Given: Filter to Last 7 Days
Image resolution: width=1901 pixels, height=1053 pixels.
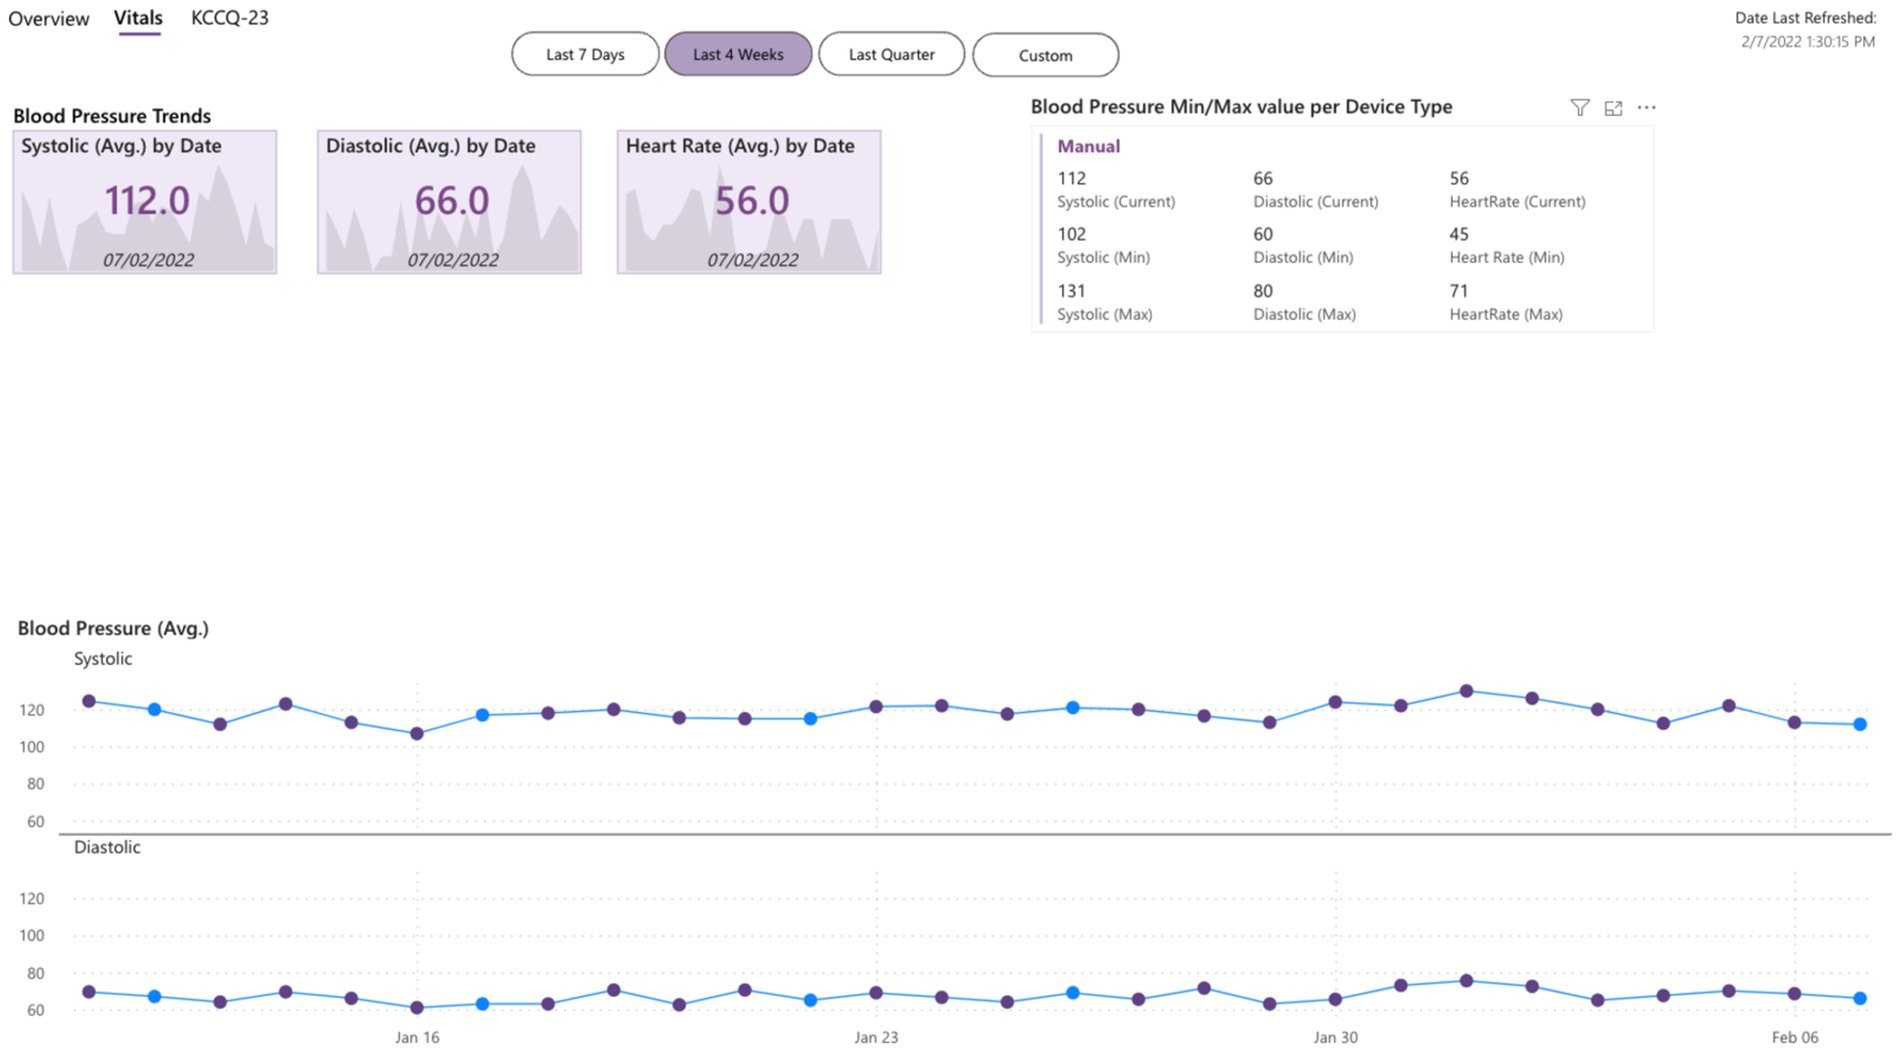Looking at the screenshot, I should (585, 54).
